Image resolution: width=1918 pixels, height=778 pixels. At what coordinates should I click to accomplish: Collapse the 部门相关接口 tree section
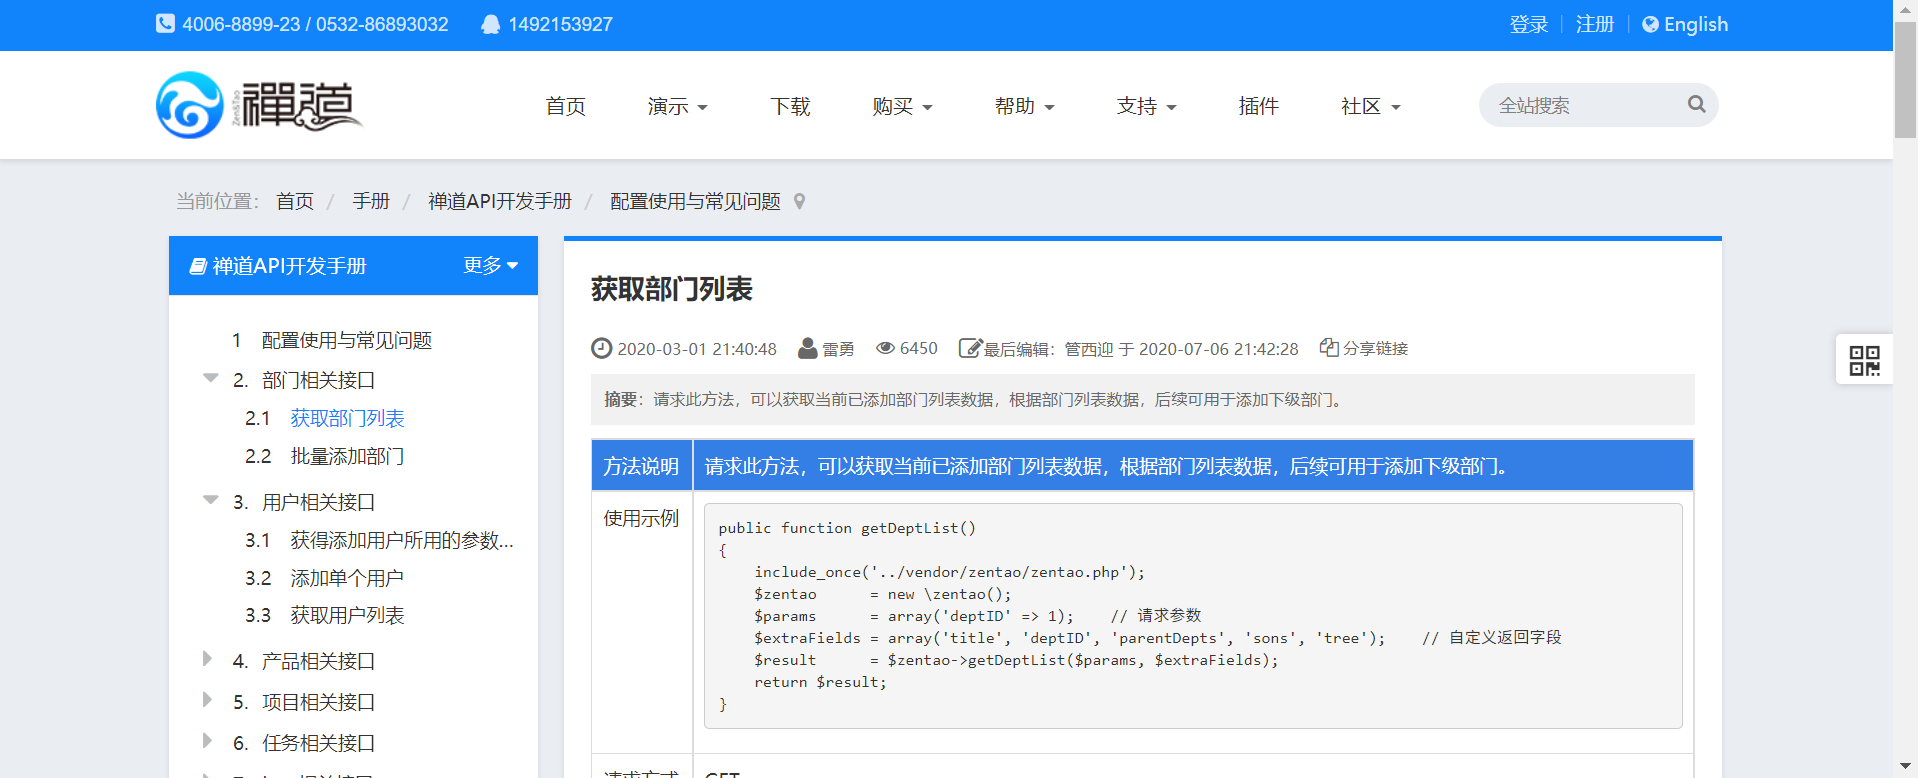tap(210, 379)
